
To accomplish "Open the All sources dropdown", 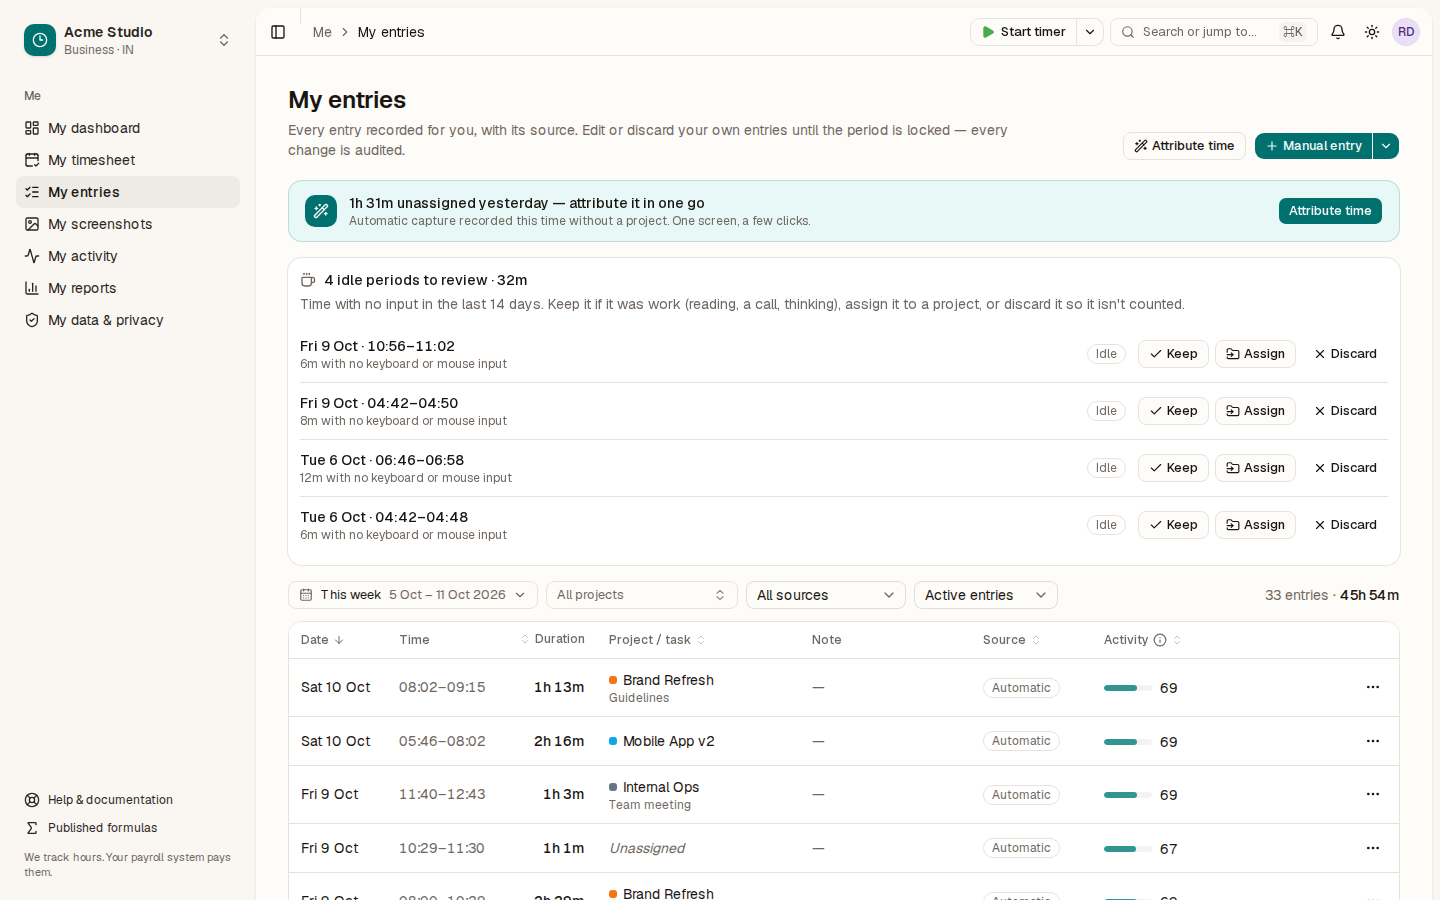I will [x=826, y=595].
